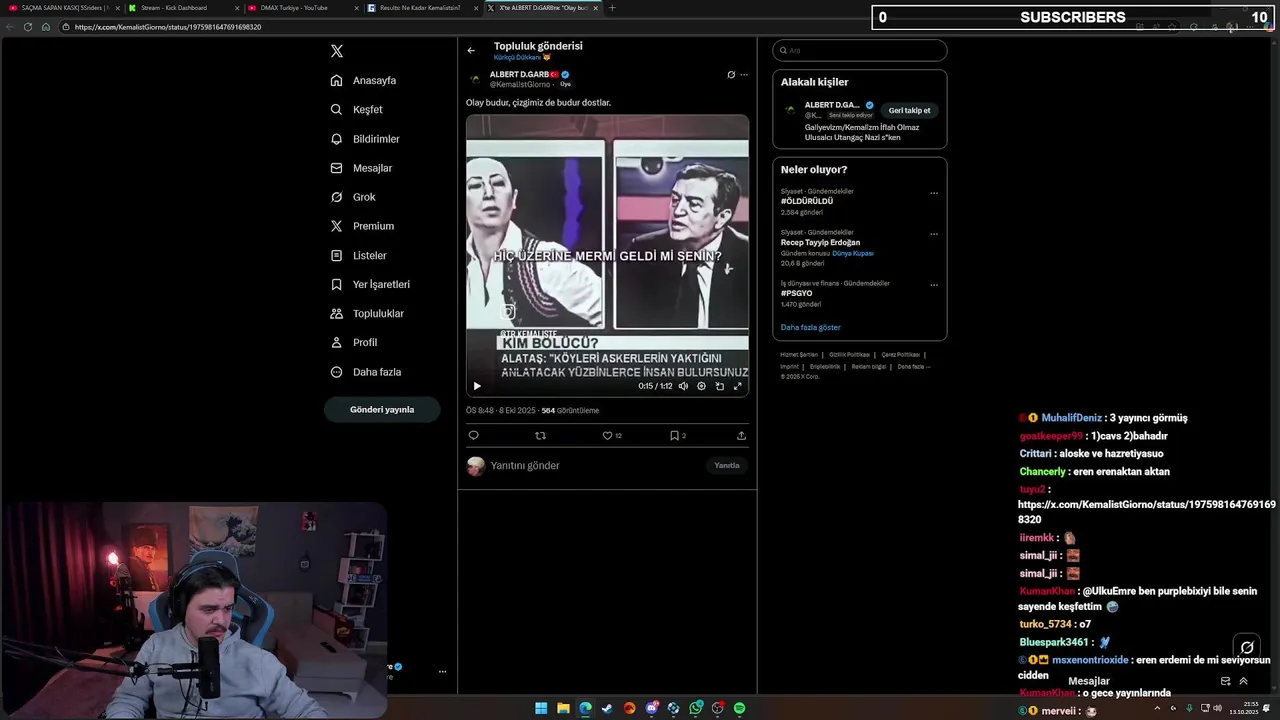Compose new message in Mesajlar drawer
The height and width of the screenshot is (720, 1280).
point(1225,681)
